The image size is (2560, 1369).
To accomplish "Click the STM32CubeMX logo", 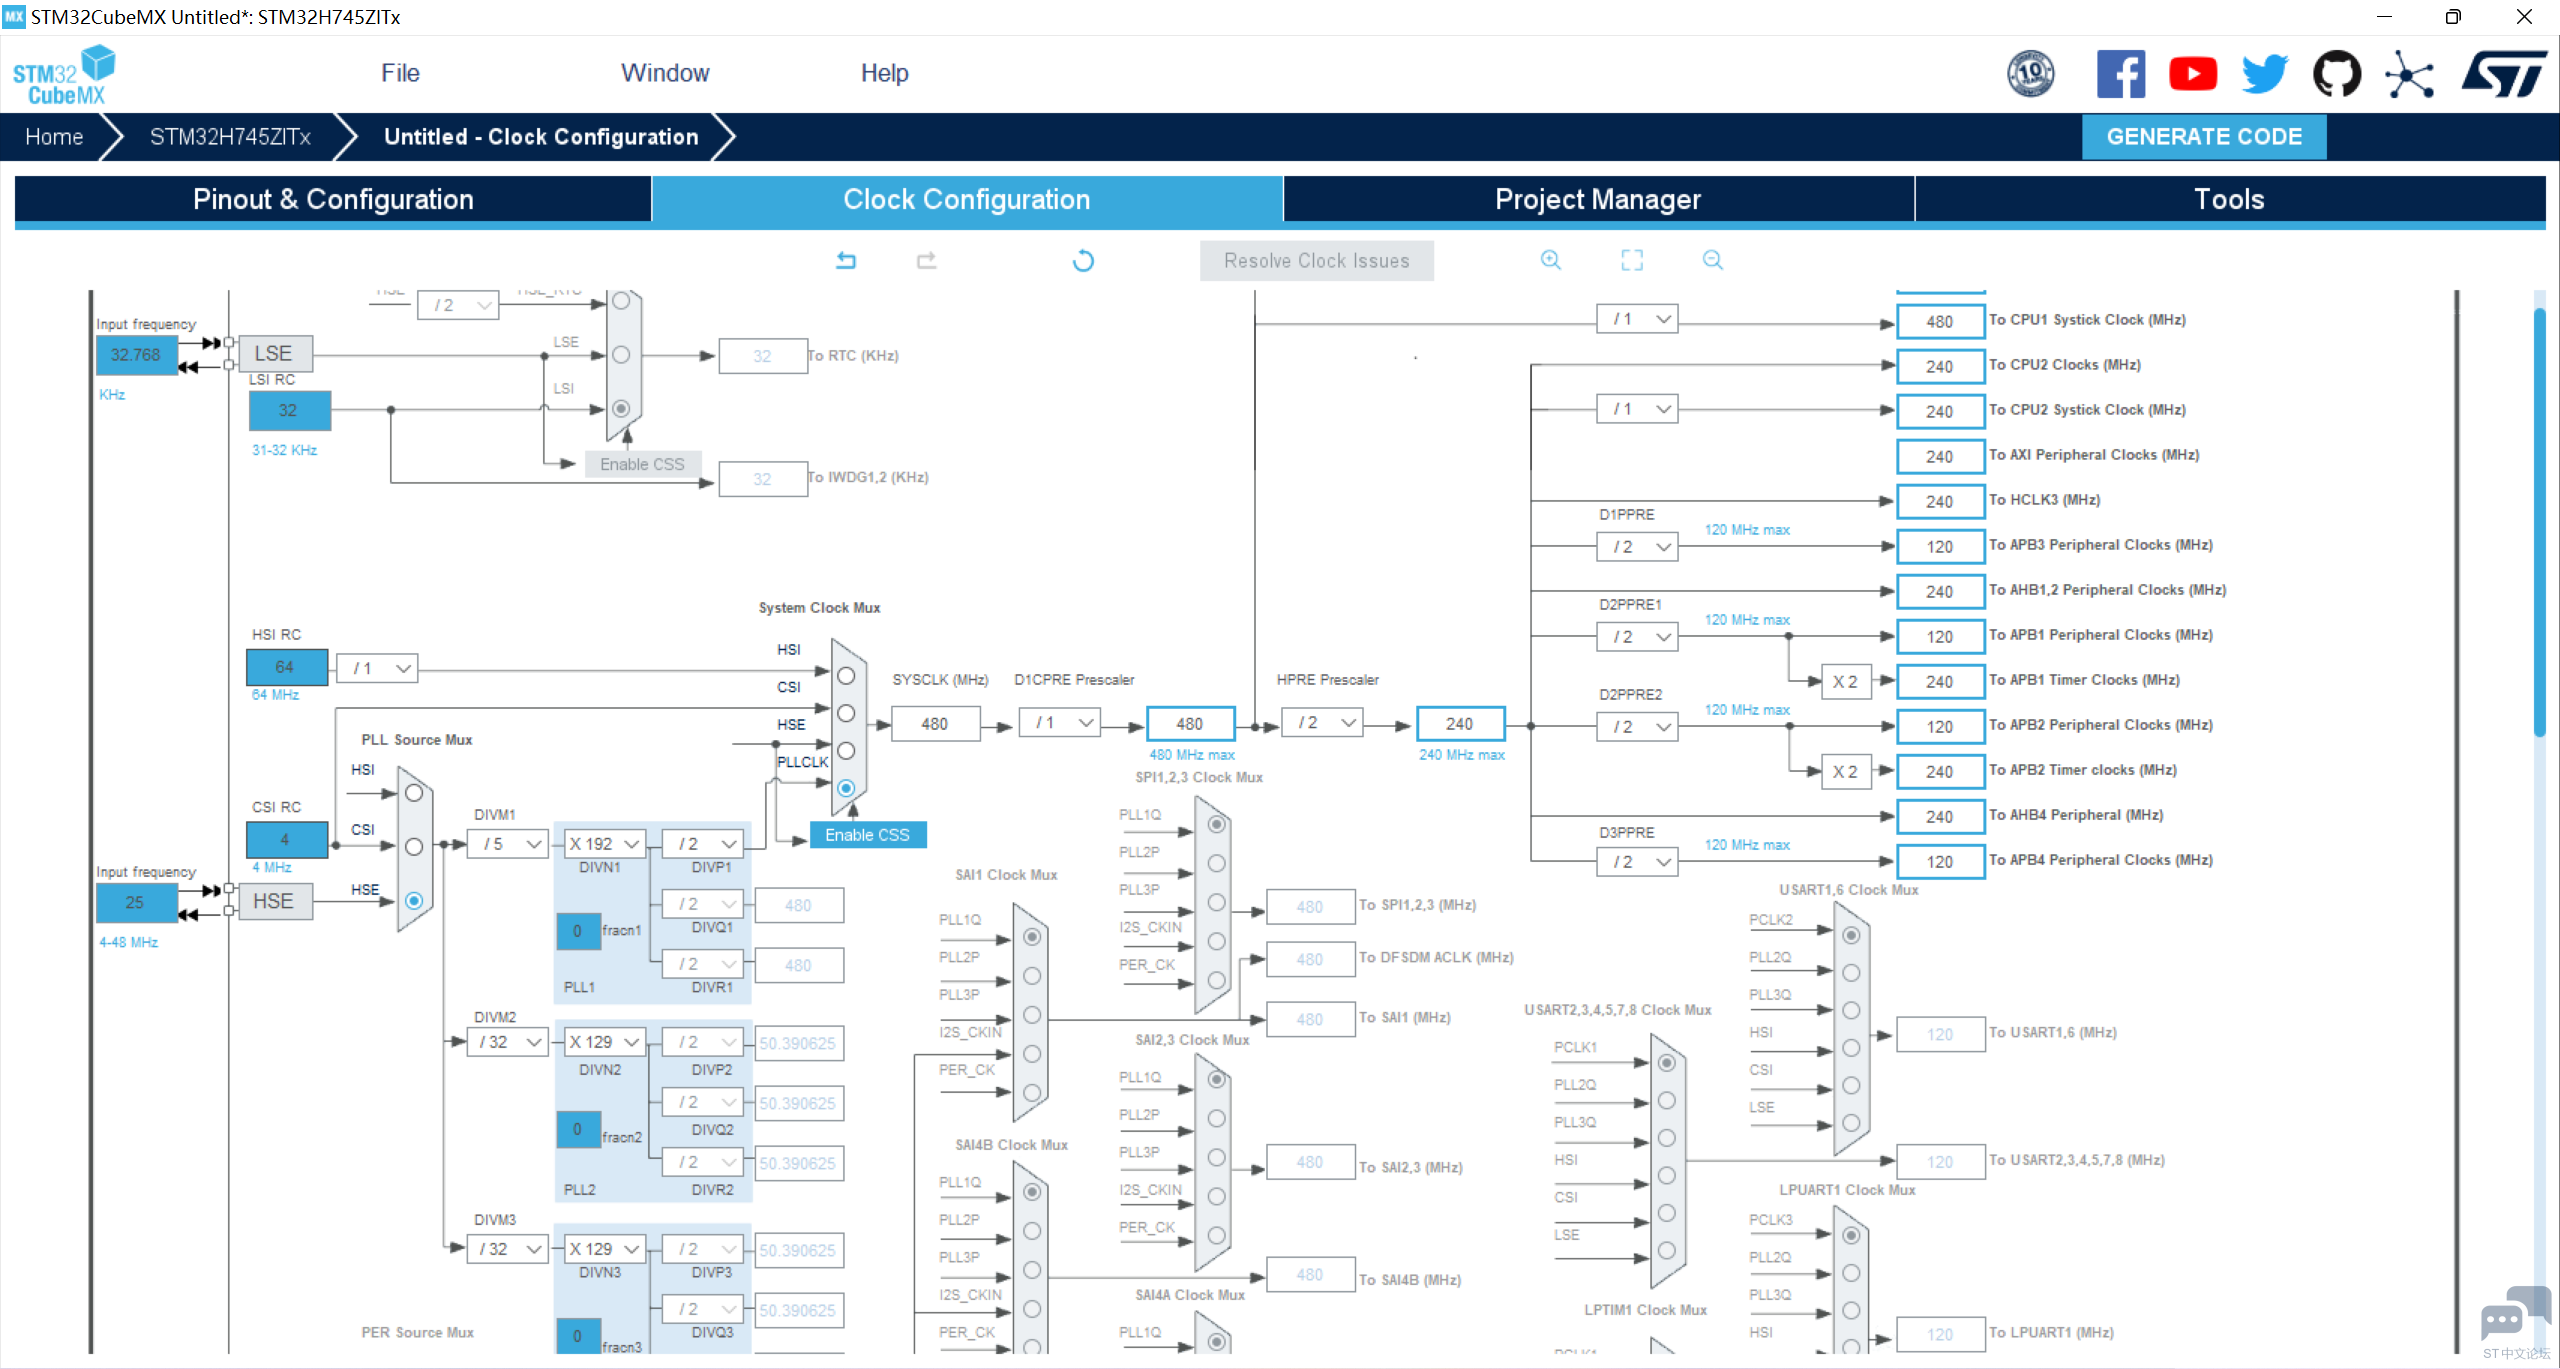I will tap(64, 75).
